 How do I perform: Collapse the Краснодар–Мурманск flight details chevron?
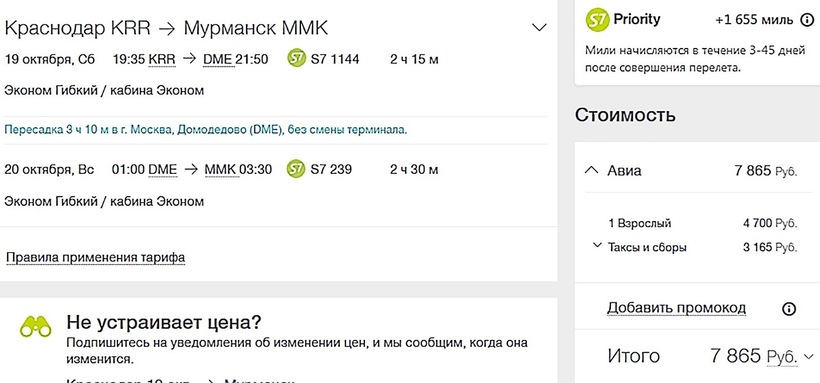pyautogui.click(x=539, y=28)
